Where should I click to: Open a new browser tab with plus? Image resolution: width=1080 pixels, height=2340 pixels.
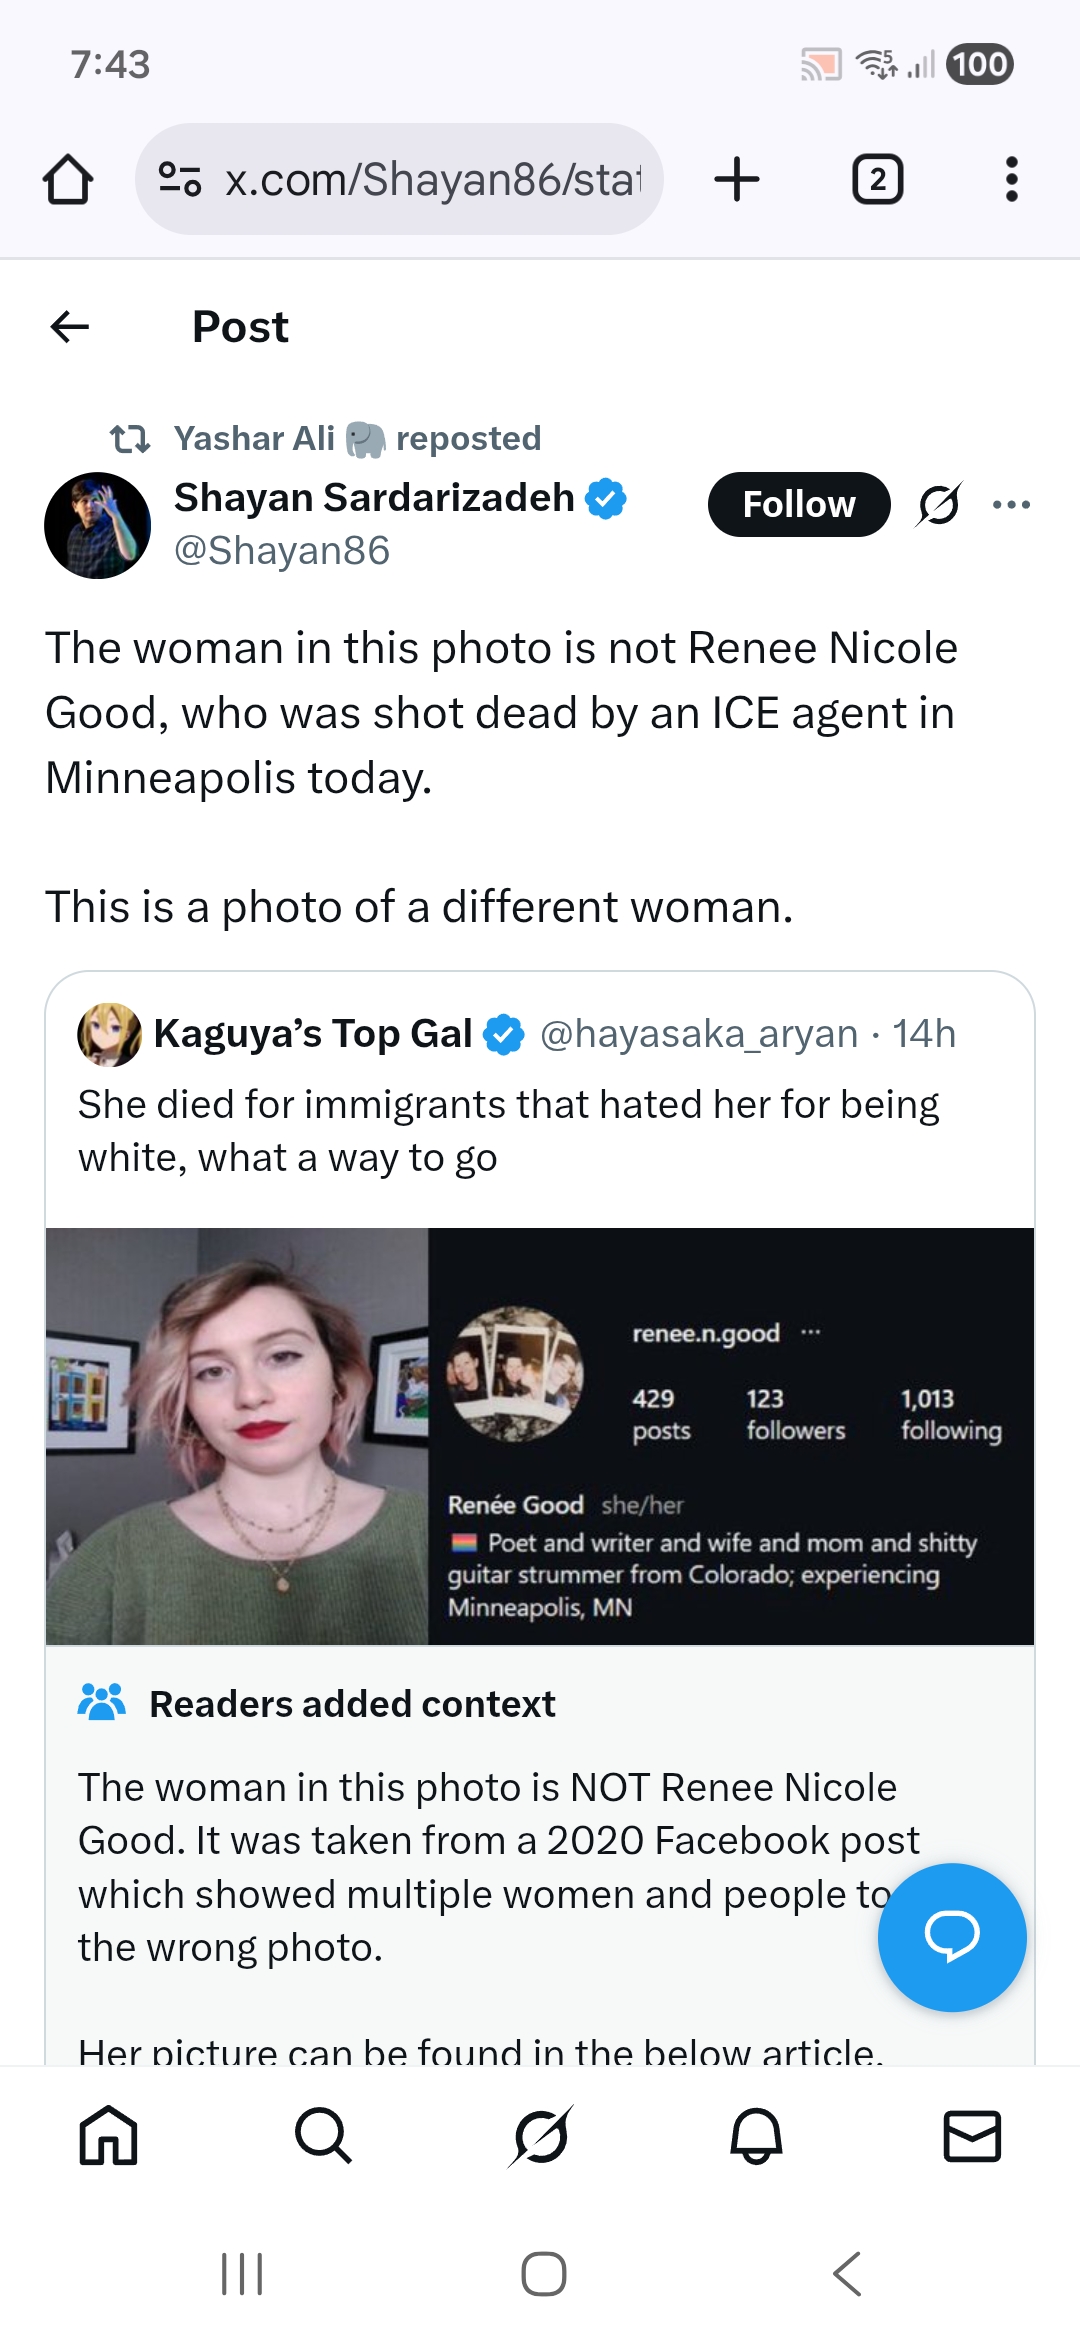click(736, 178)
